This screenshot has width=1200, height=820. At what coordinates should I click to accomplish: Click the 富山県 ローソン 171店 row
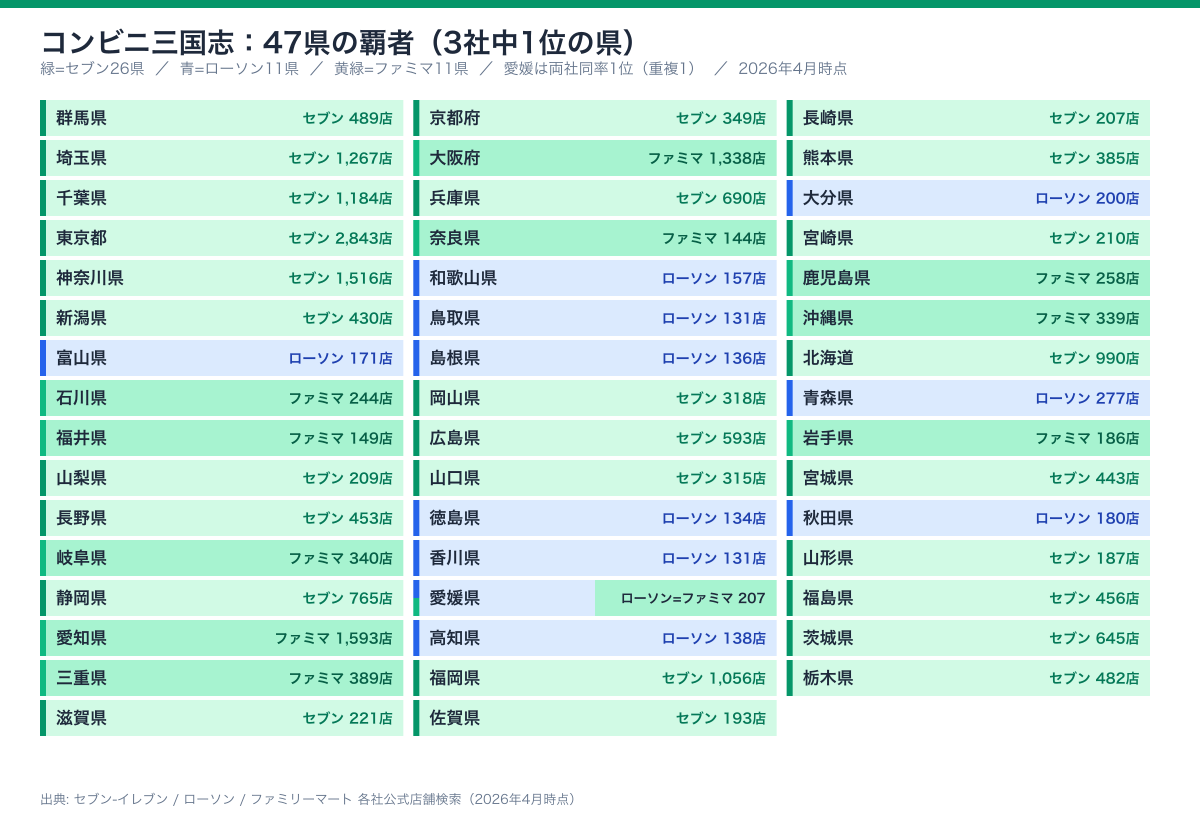point(222,358)
